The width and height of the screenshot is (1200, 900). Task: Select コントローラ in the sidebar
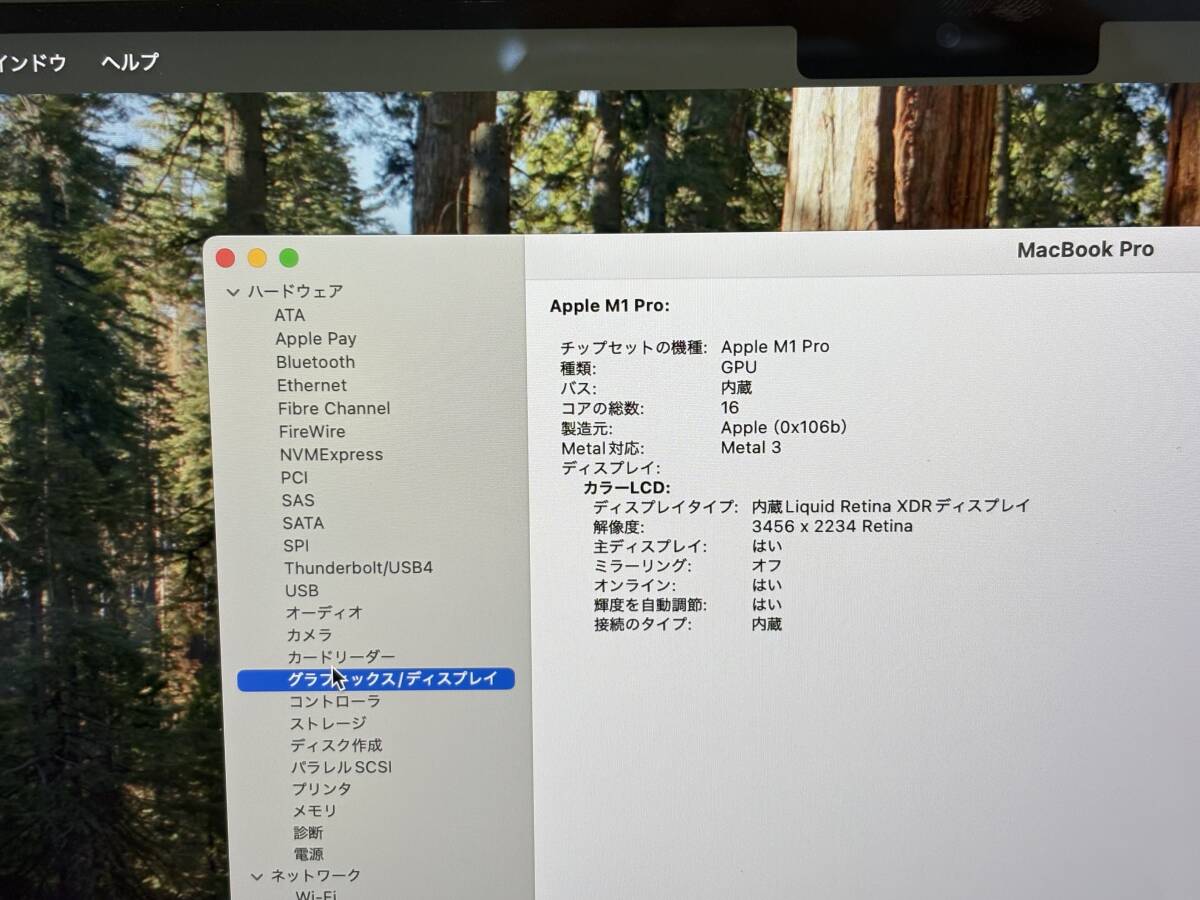tap(335, 702)
